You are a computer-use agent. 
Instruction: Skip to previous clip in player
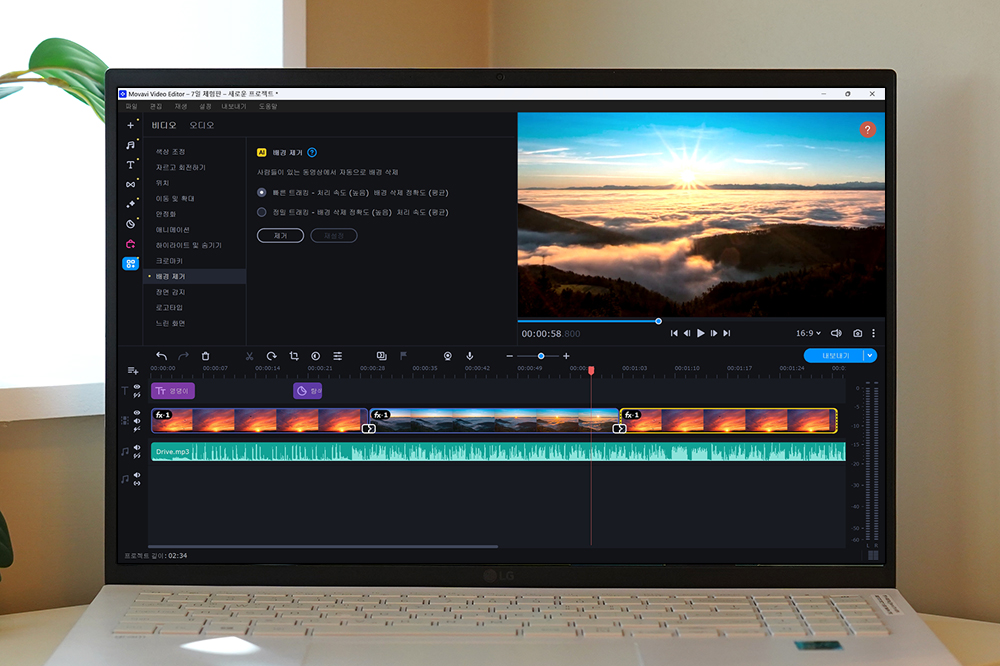pos(674,333)
